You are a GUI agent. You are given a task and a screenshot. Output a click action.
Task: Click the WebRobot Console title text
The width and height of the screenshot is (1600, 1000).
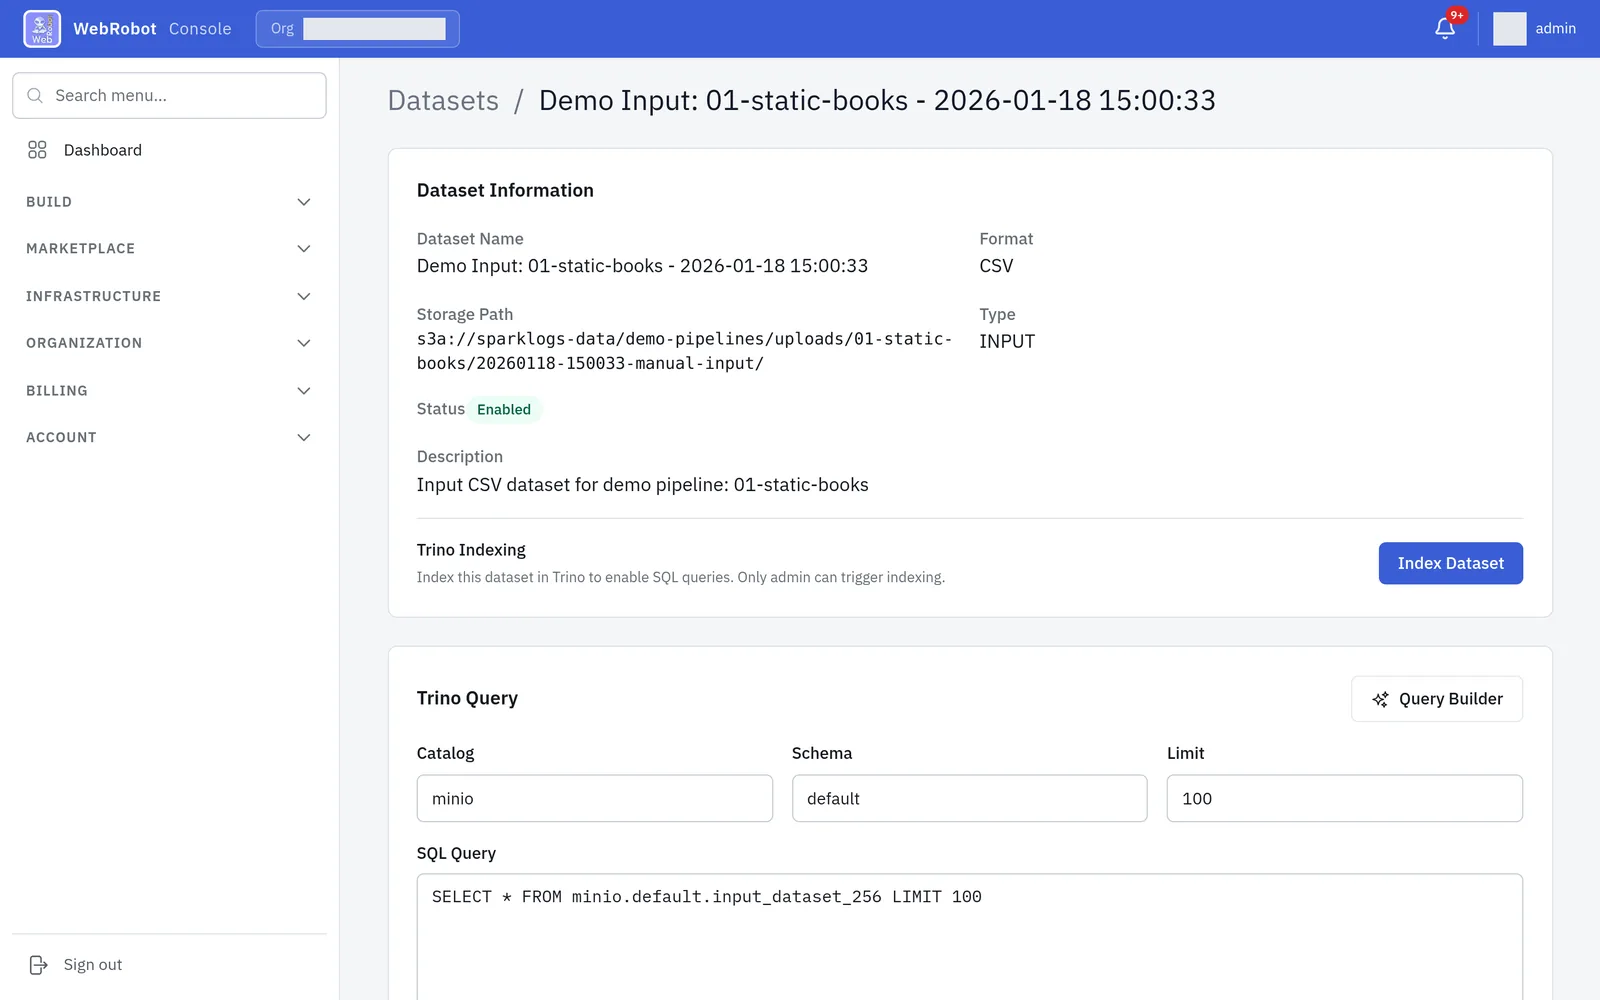(152, 29)
